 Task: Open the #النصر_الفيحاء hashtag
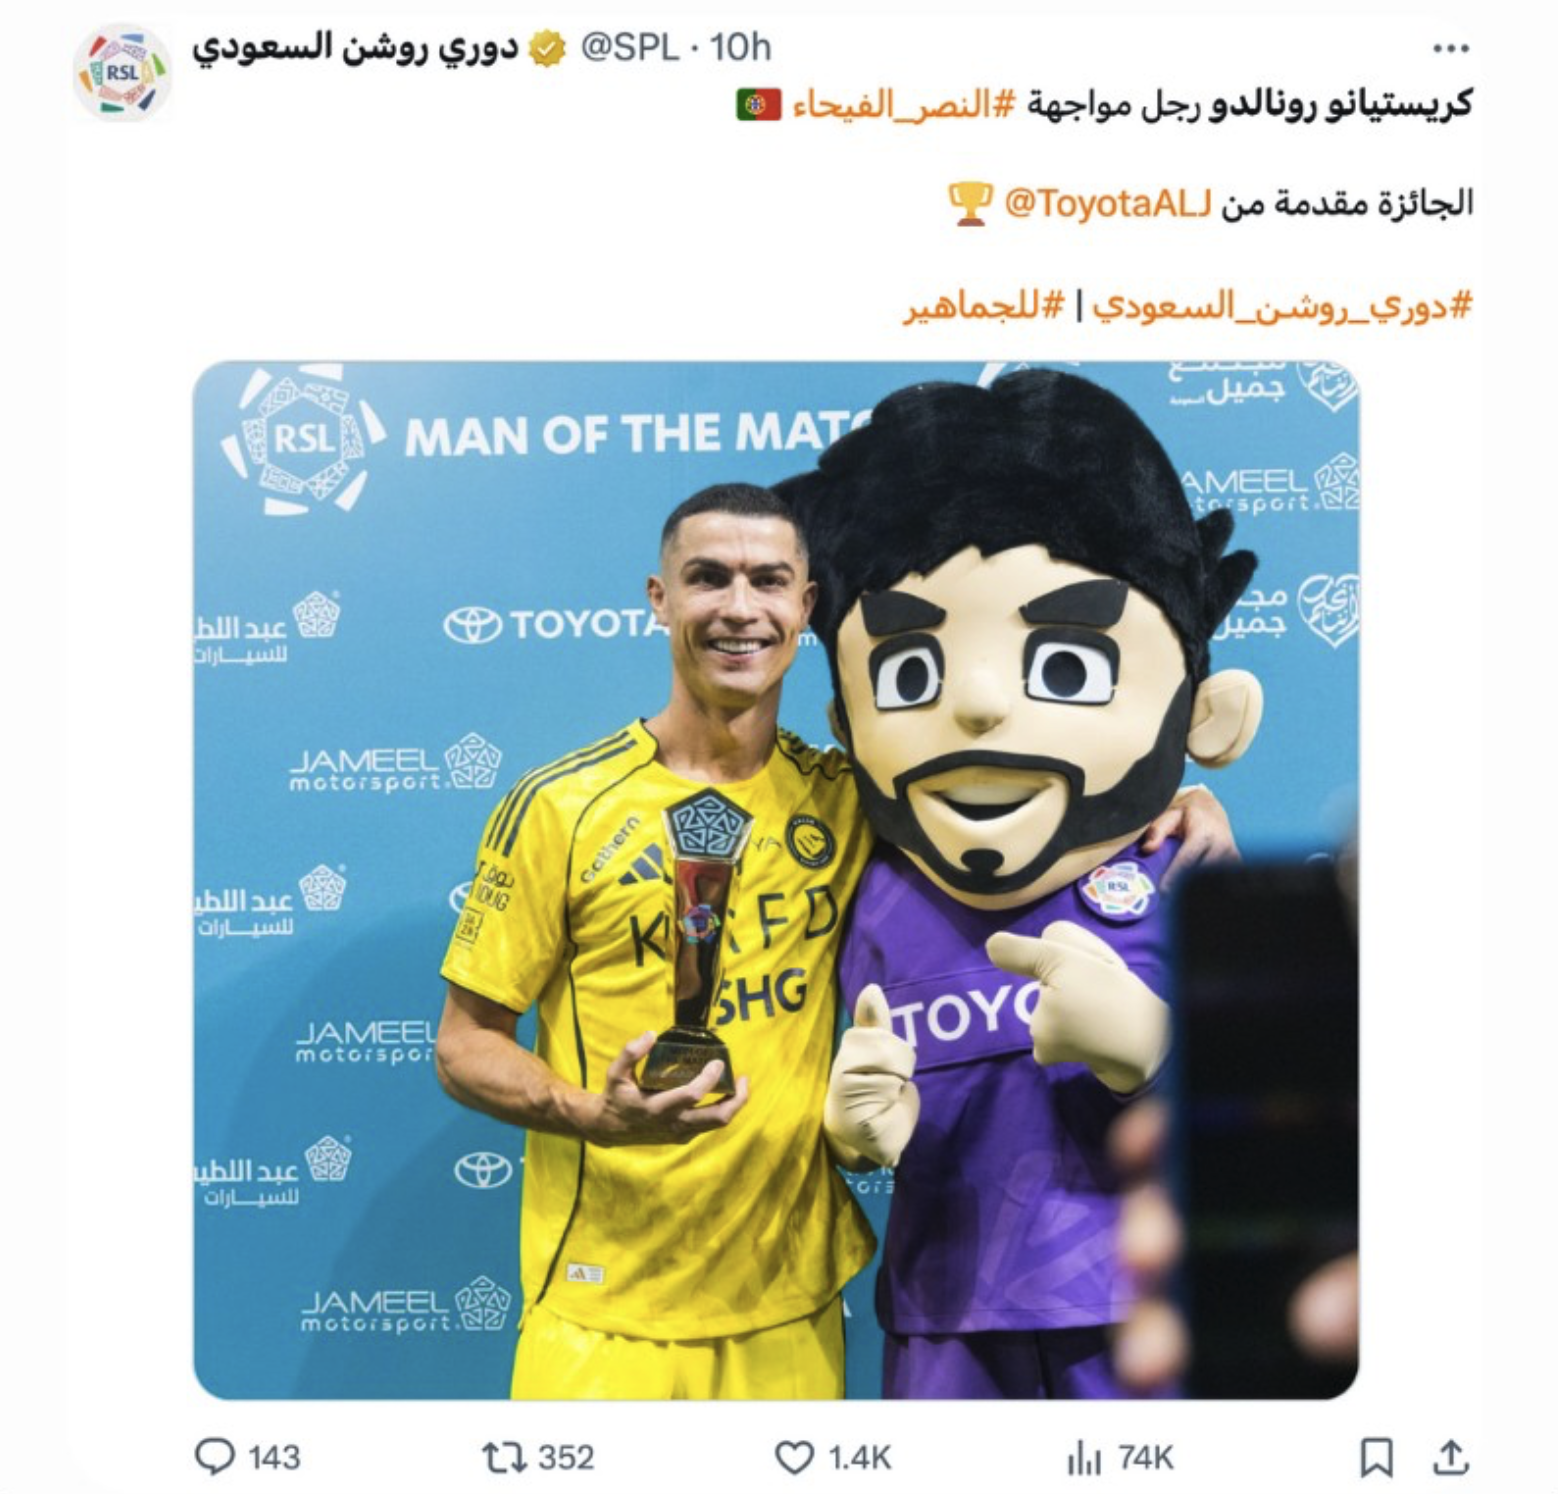904,104
